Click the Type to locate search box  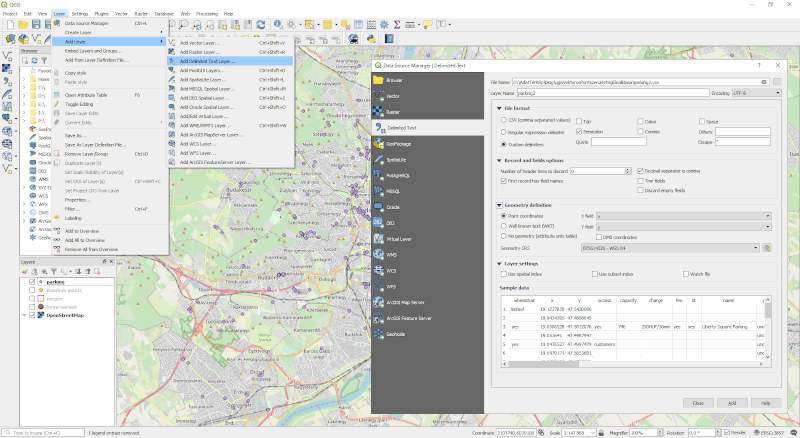coord(43,433)
